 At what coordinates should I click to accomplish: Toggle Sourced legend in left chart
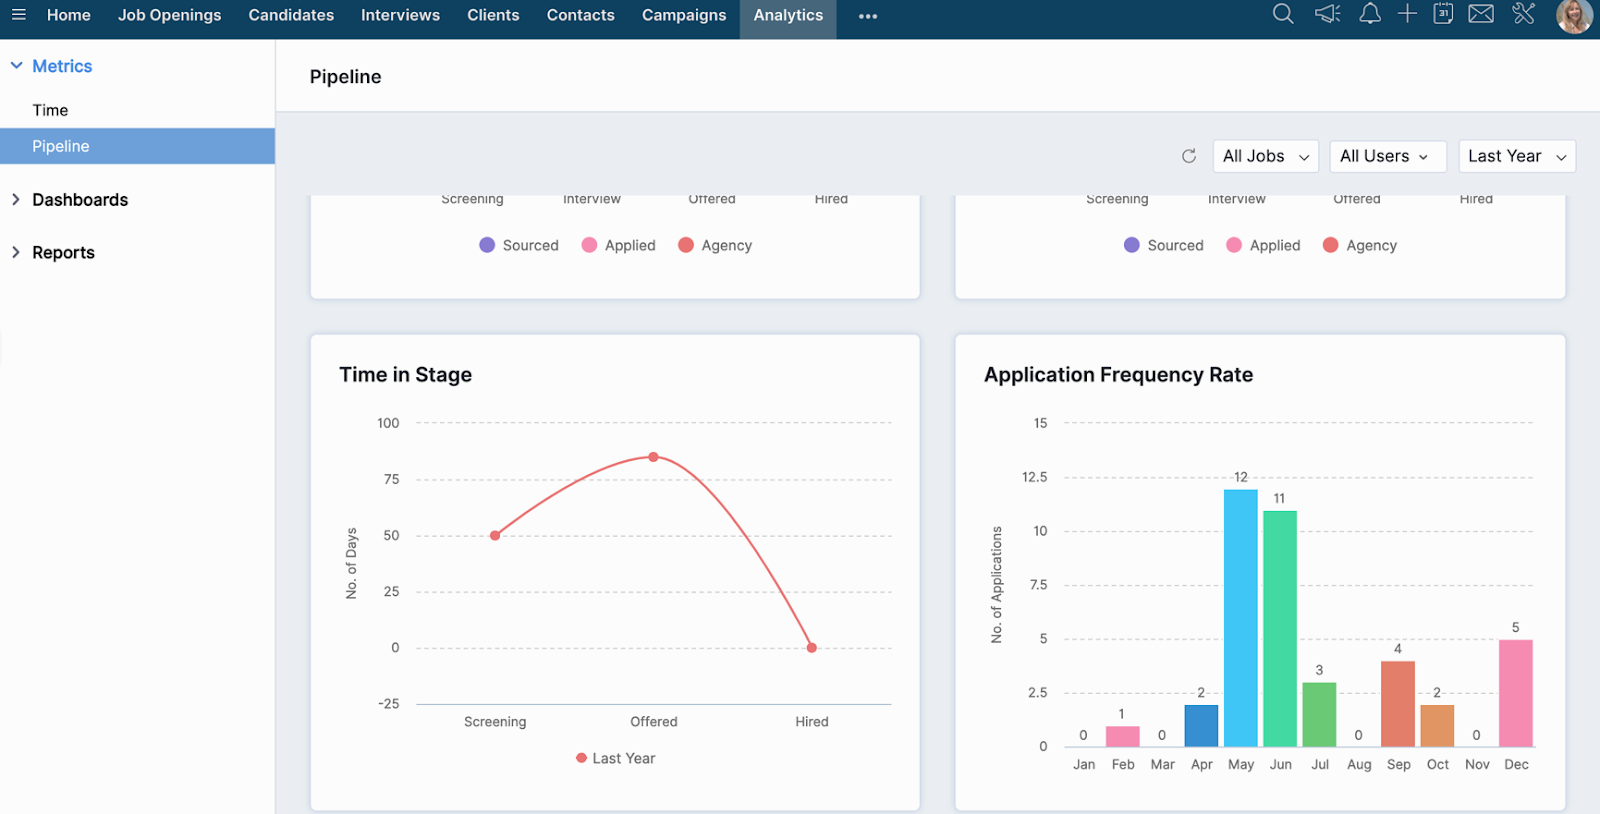(x=519, y=245)
